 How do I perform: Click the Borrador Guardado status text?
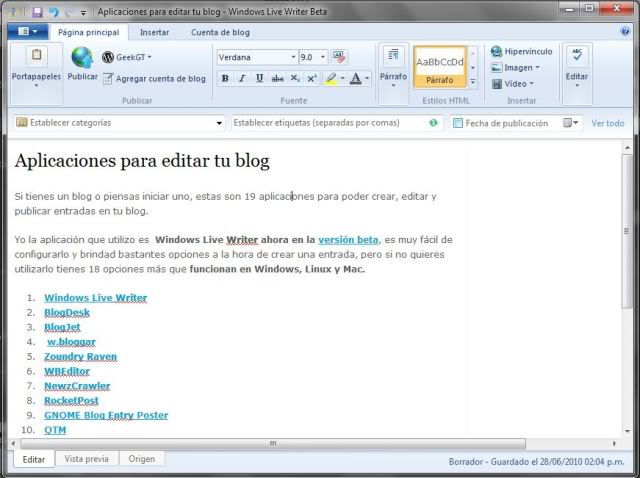[536, 462]
